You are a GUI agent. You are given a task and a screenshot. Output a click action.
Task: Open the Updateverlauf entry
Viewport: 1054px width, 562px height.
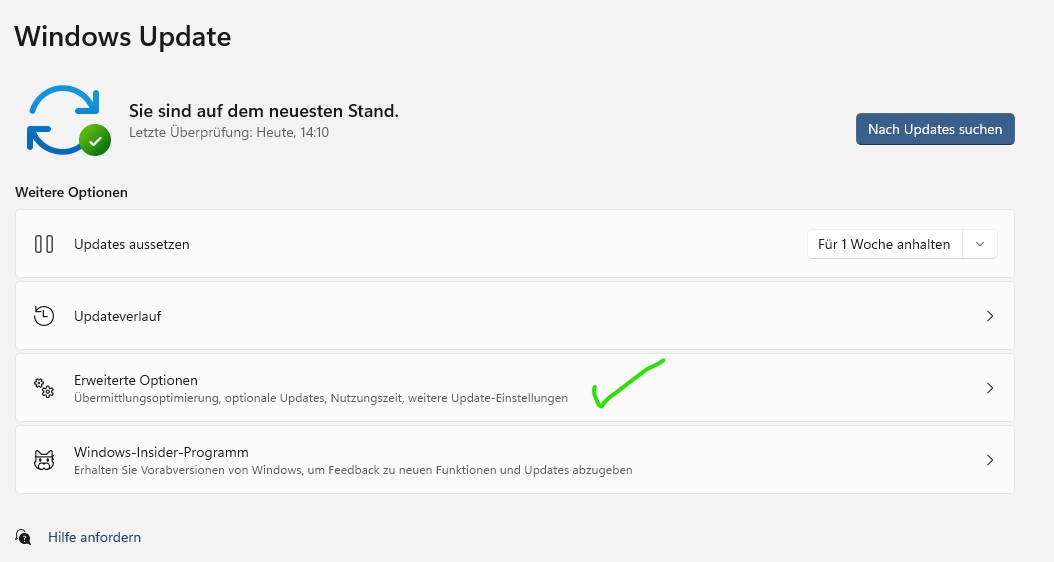(515, 316)
